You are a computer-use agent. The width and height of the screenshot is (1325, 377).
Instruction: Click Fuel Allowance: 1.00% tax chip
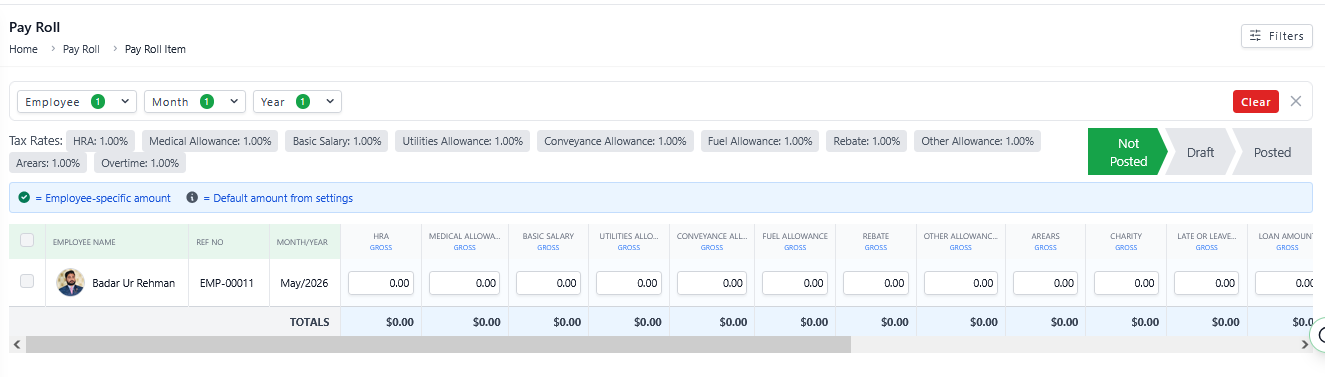pyautogui.click(x=760, y=141)
